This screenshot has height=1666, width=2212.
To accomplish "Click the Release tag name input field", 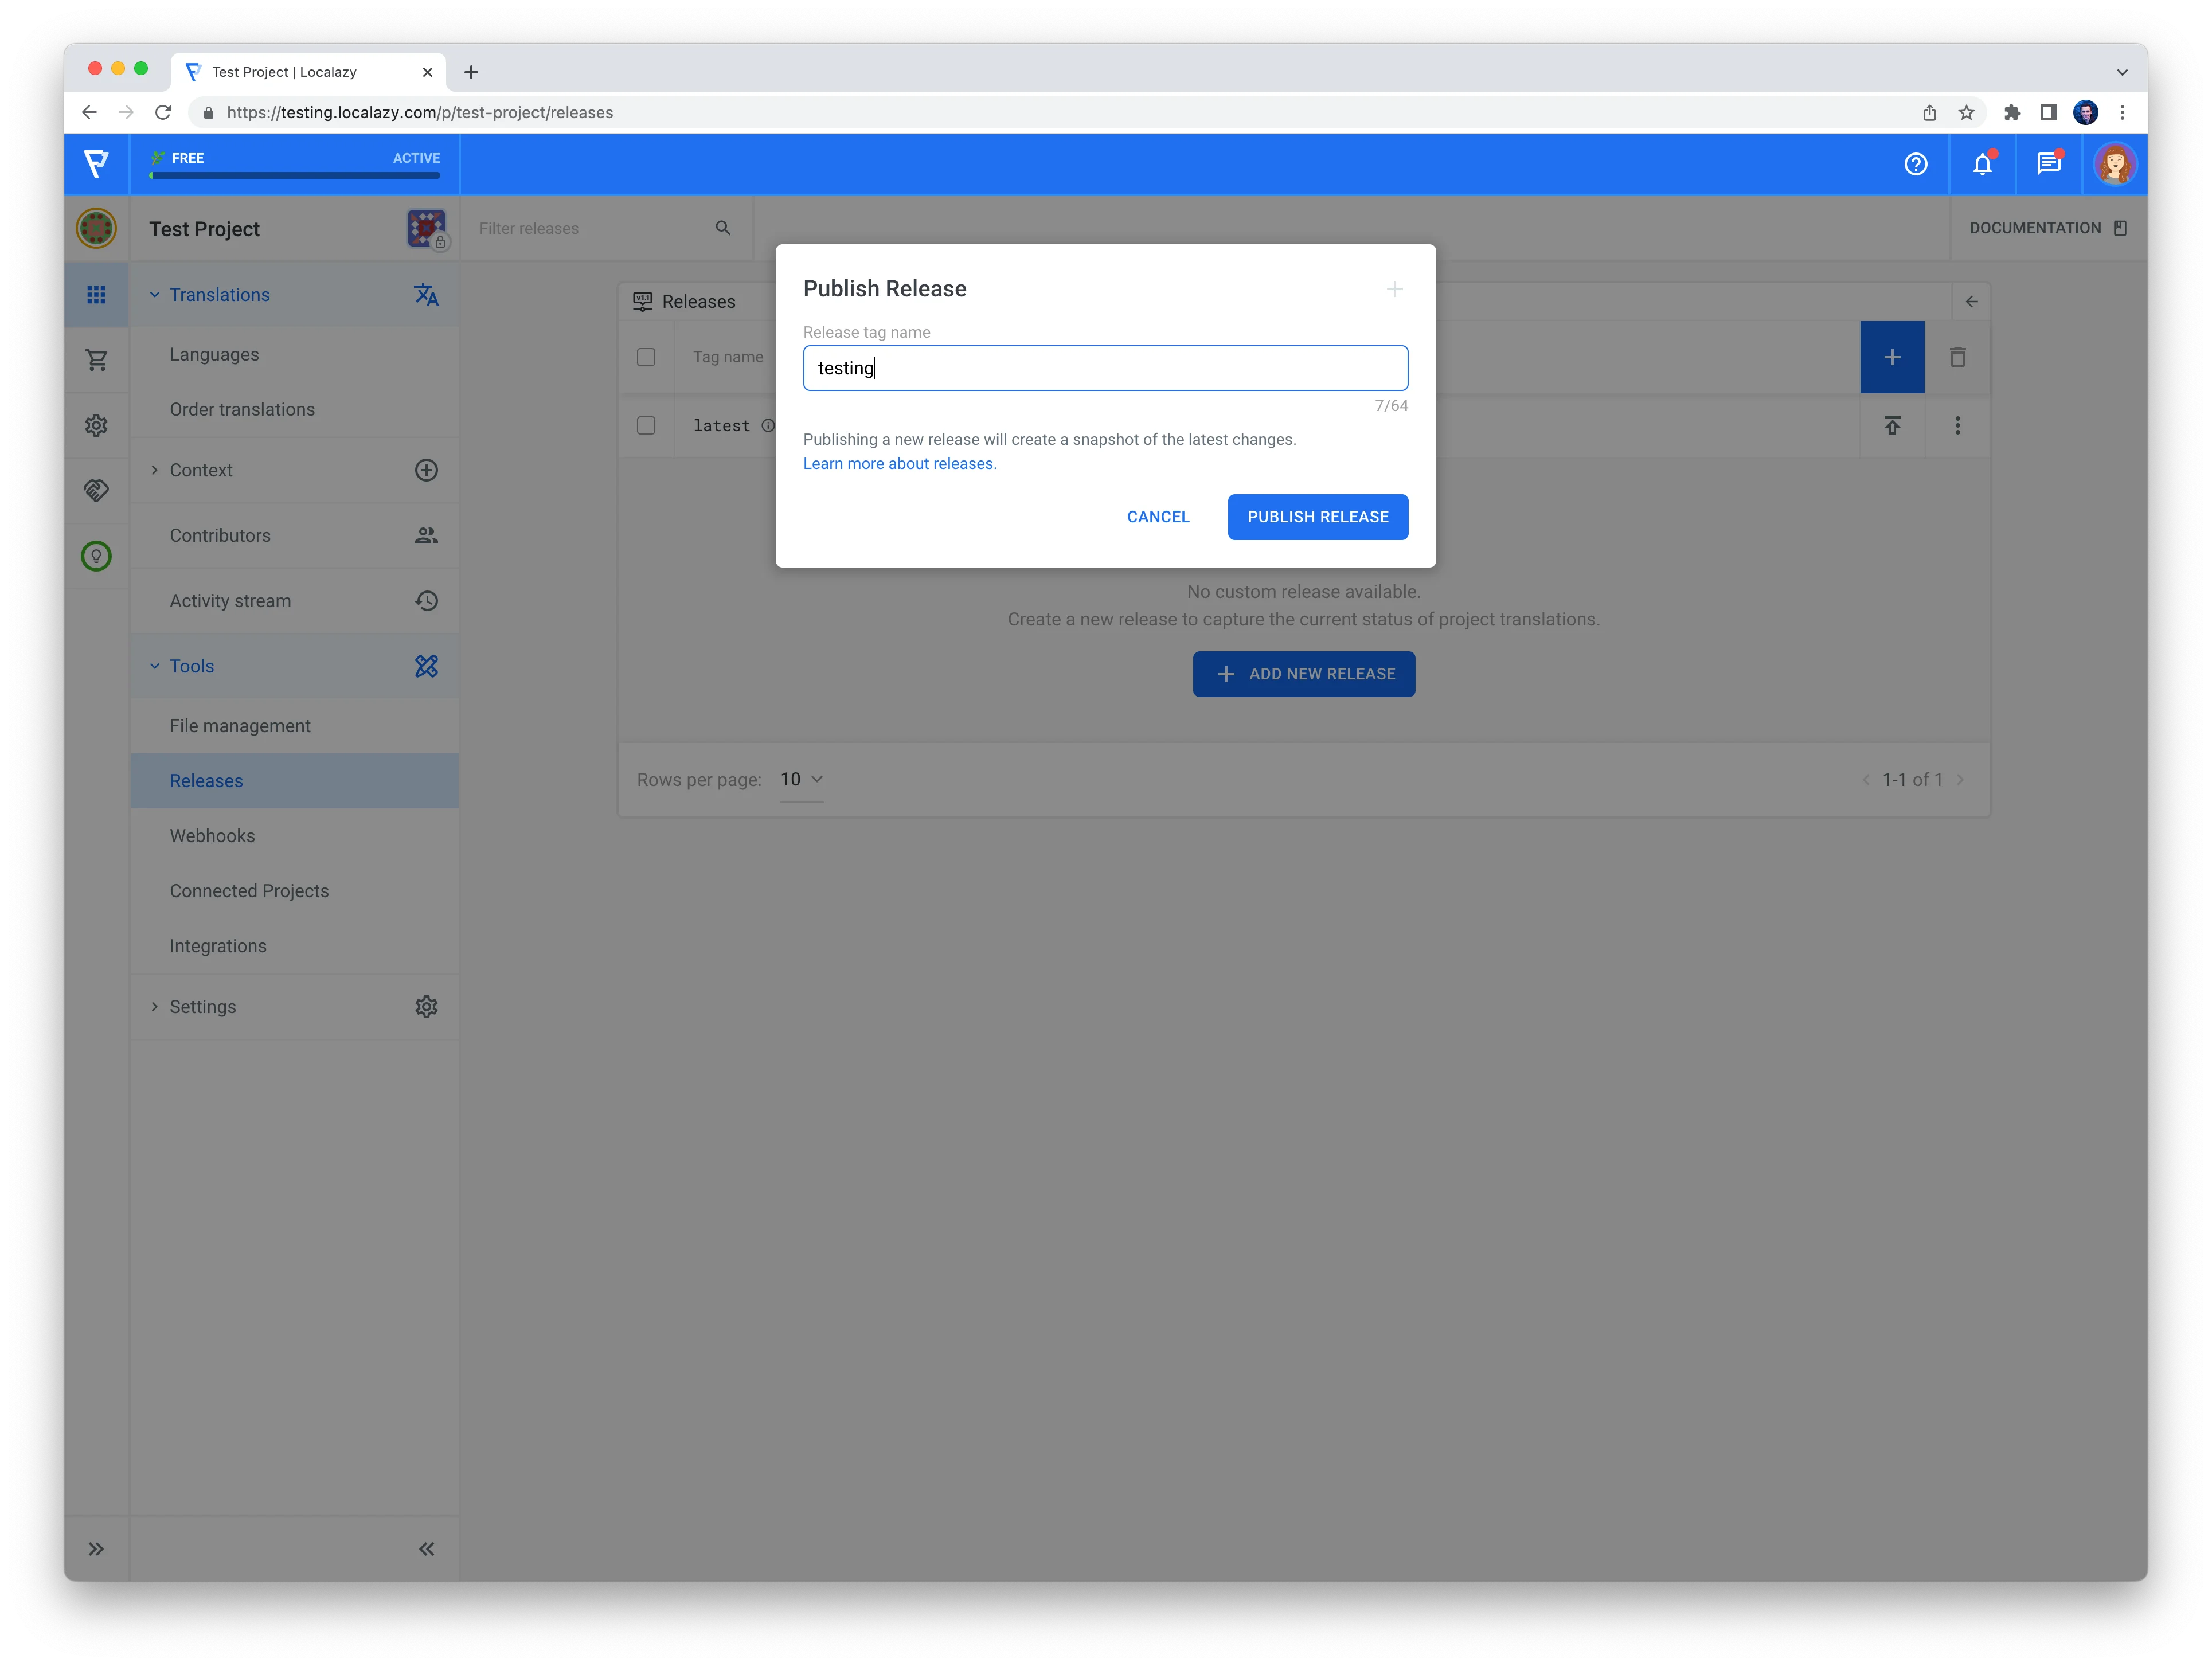I will [x=1104, y=368].
